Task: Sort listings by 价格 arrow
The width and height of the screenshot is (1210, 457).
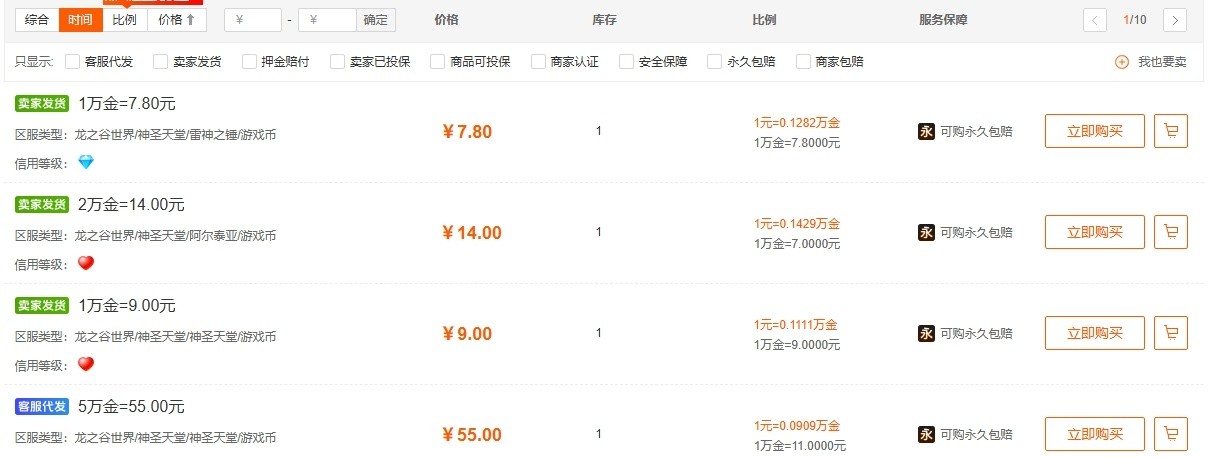Action: (177, 20)
